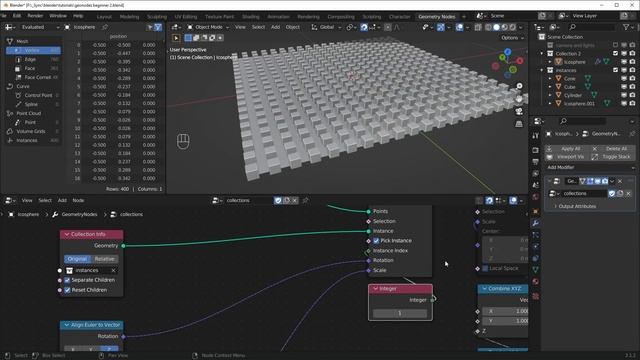The height and width of the screenshot is (360, 640).
Task: Toggle camera view in viewport gizmos
Action: click(519, 111)
